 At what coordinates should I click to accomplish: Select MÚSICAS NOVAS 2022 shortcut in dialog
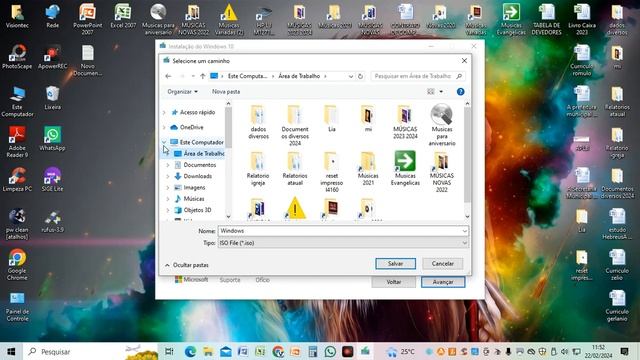(x=442, y=172)
